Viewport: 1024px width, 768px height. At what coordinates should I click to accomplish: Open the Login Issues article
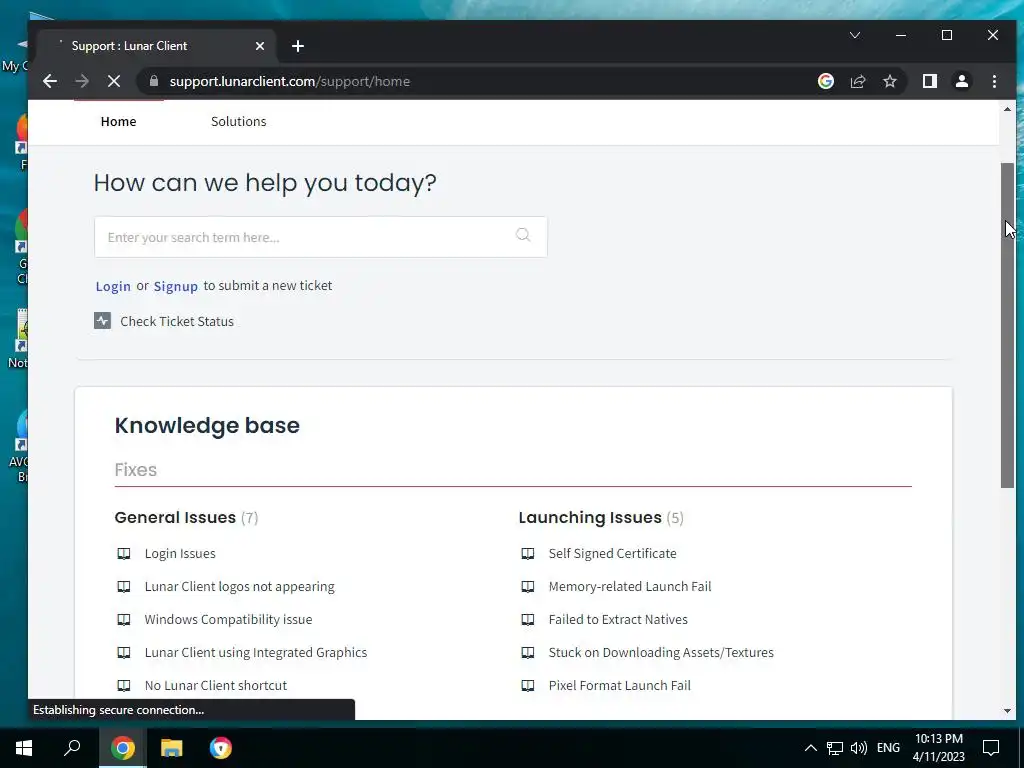[x=180, y=554]
